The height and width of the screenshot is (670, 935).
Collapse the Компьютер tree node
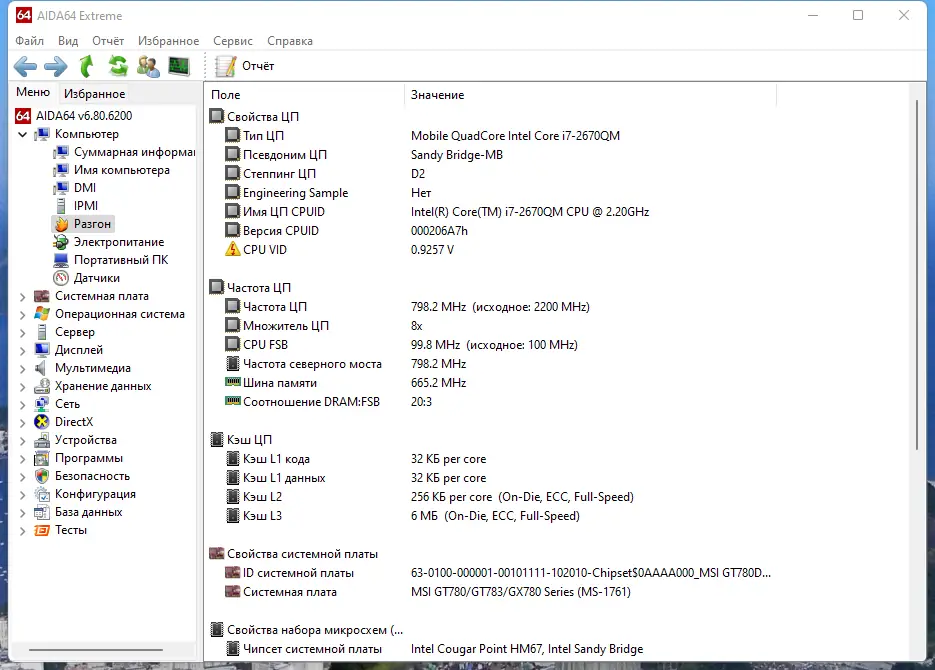[22, 134]
